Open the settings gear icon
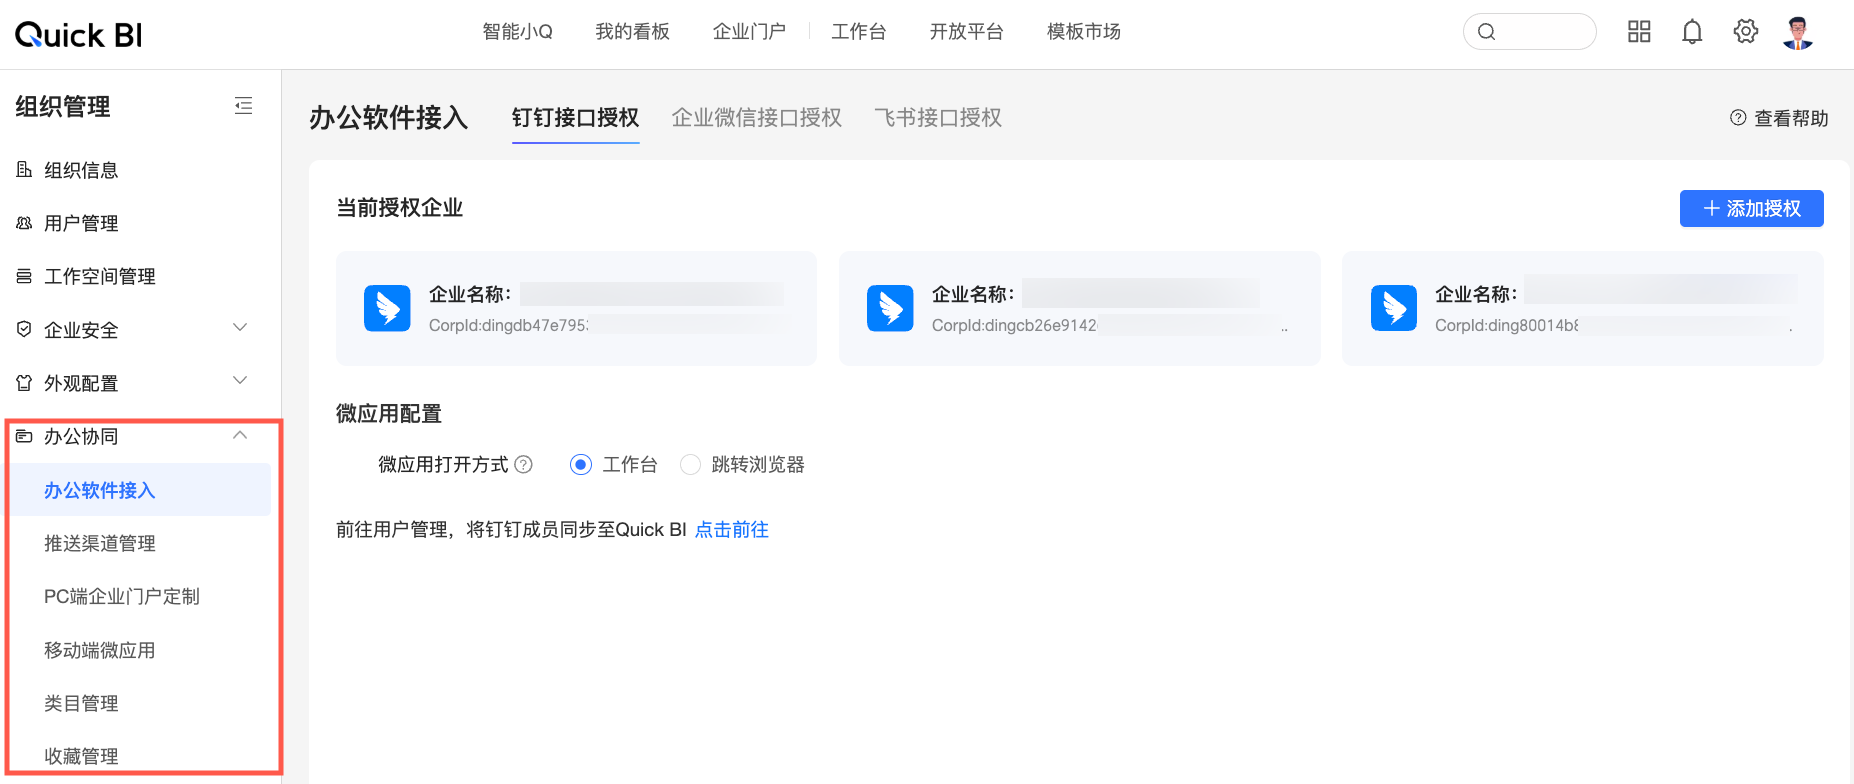The width and height of the screenshot is (1854, 784). (1746, 32)
